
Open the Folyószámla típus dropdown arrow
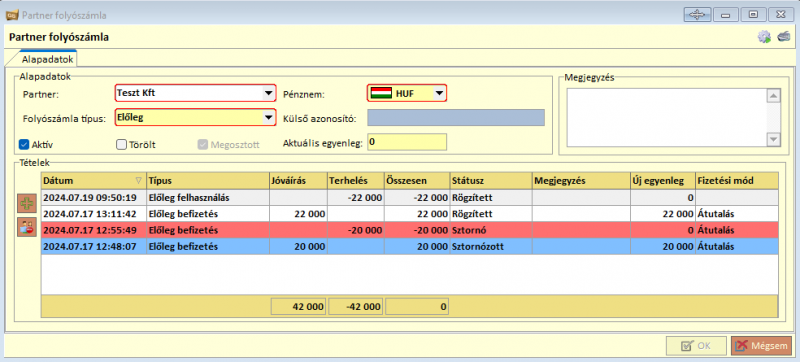click(x=268, y=118)
